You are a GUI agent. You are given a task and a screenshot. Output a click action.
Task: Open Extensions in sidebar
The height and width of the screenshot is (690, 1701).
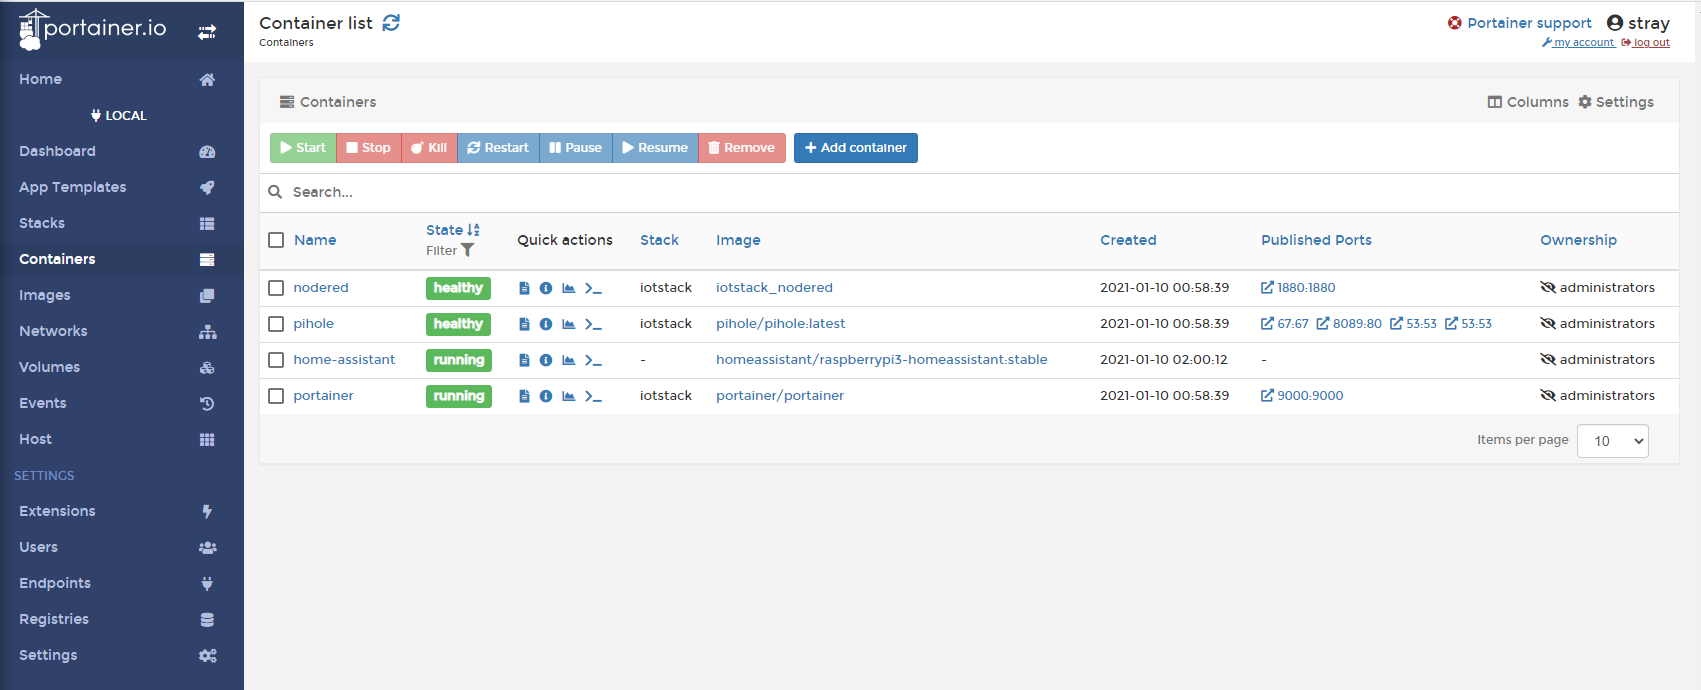coord(122,511)
